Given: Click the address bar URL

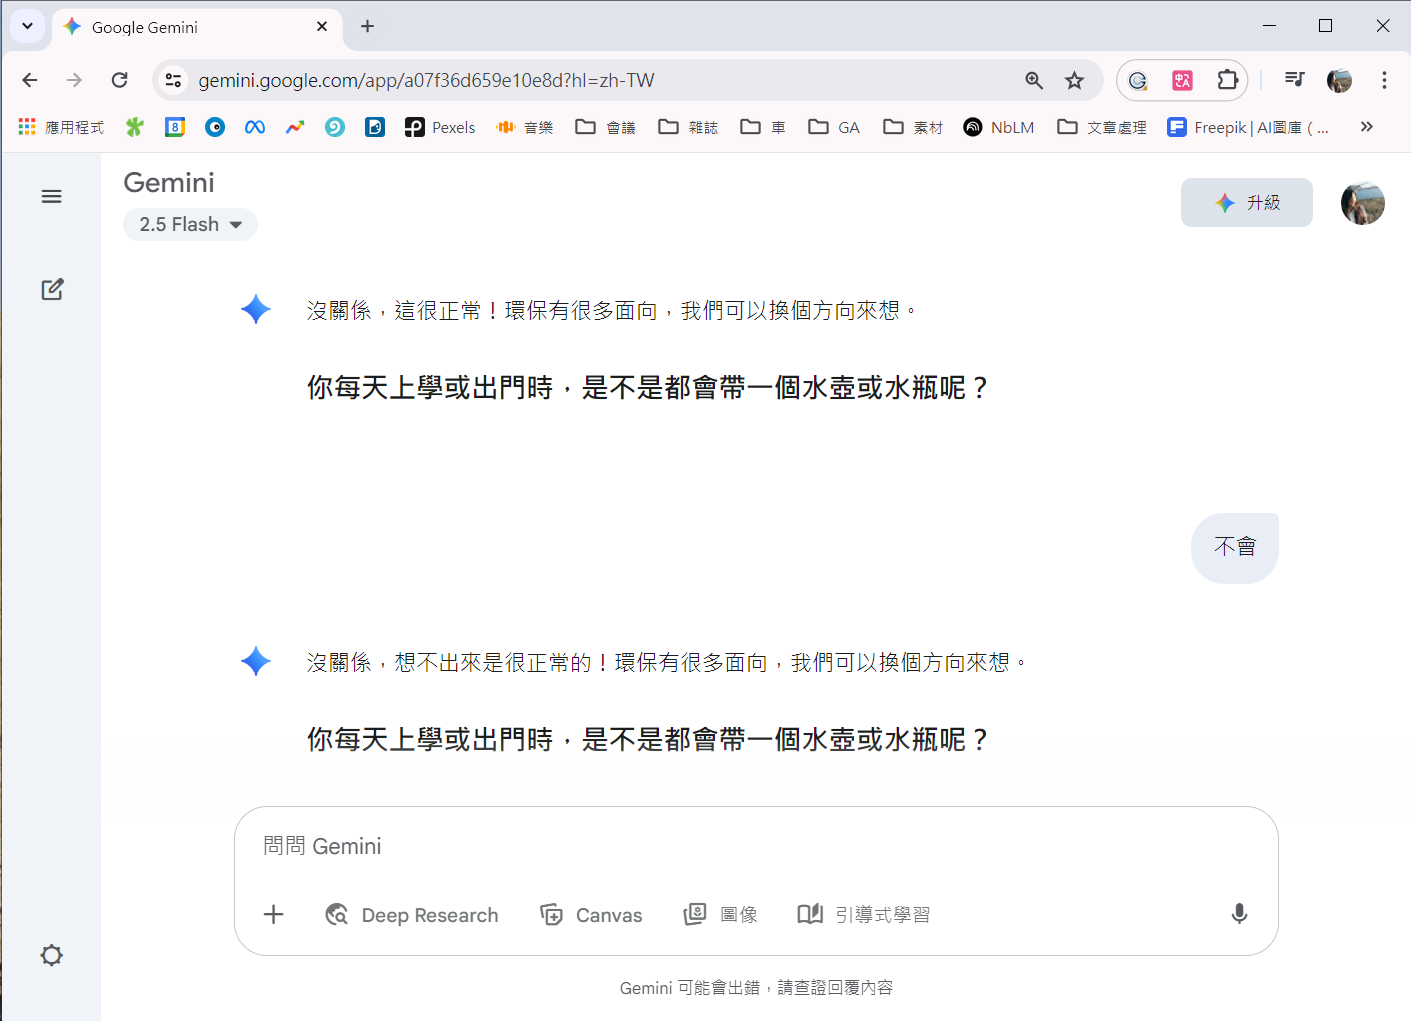Looking at the screenshot, I should [x=426, y=80].
